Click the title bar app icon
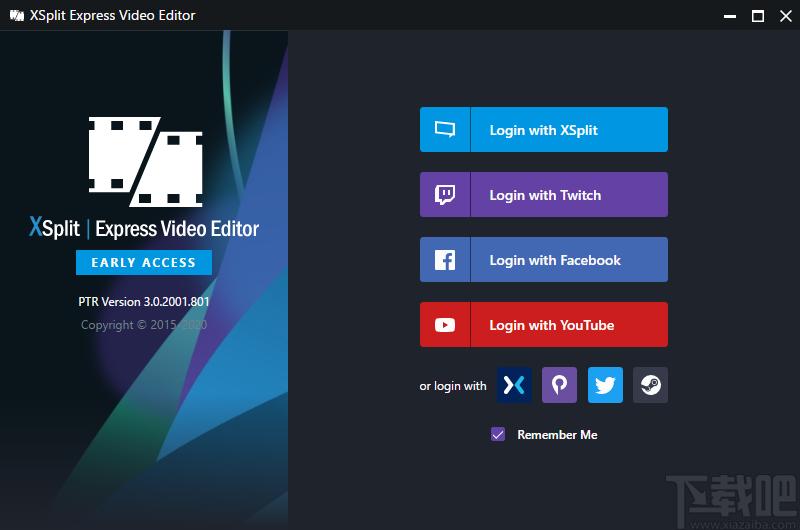The height and width of the screenshot is (530, 800). (x=17, y=15)
